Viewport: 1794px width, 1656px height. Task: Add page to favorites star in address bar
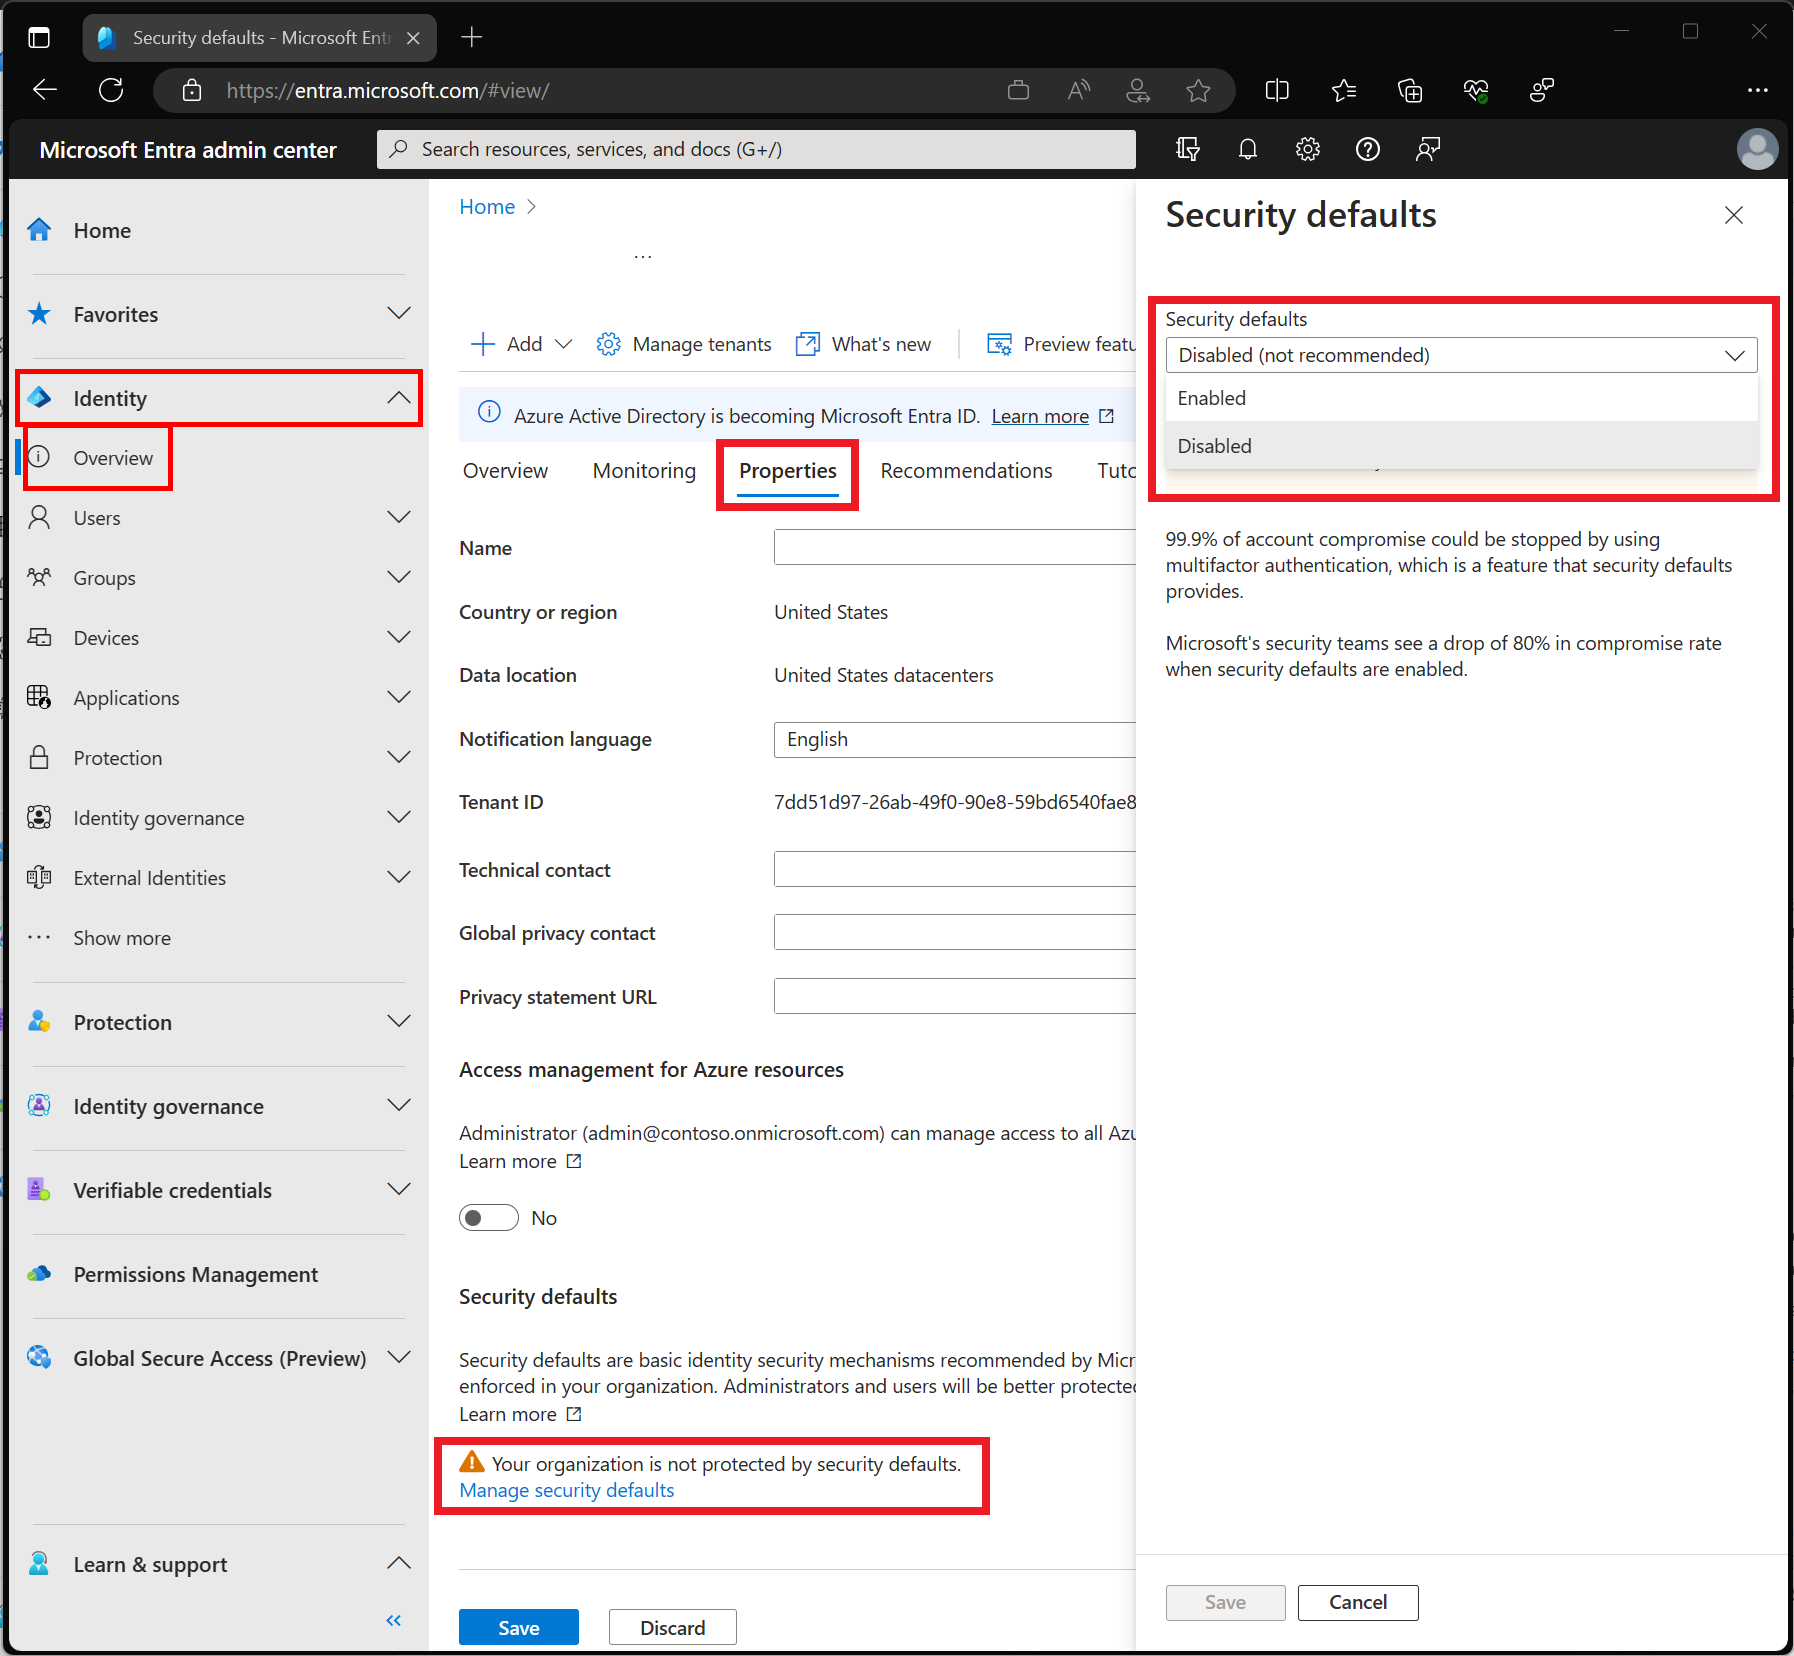pos(1198,91)
